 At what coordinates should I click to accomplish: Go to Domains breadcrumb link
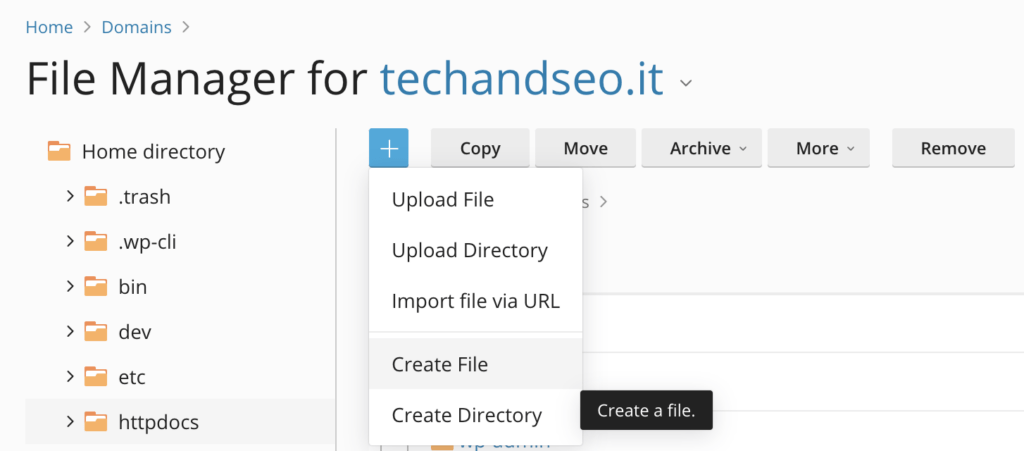(x=136, y=27)
